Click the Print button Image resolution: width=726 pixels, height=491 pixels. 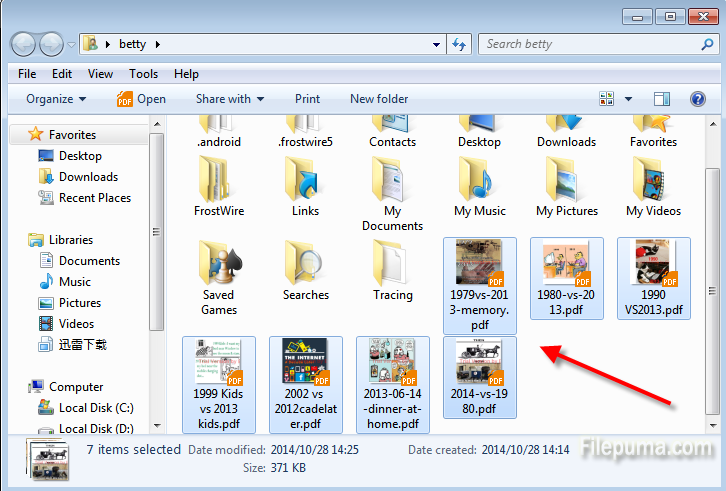pyautogui.click(x=307, y=99)
